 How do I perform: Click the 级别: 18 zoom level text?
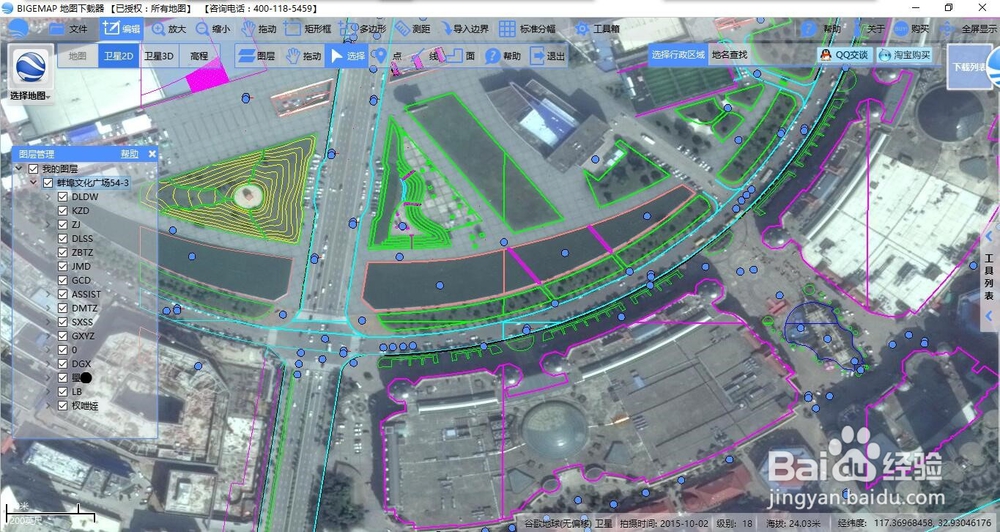735,524
